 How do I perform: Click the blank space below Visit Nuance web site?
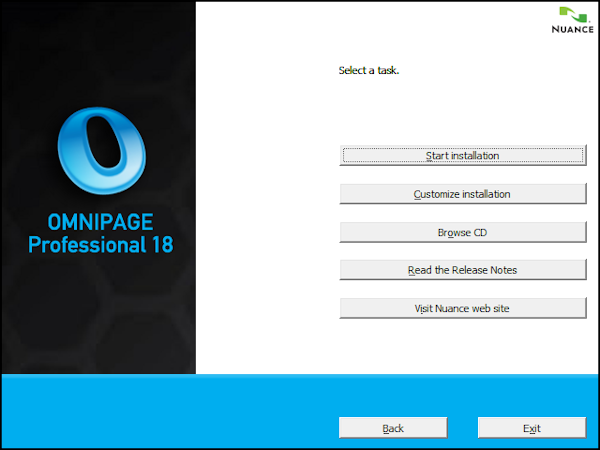coord(462,345)
